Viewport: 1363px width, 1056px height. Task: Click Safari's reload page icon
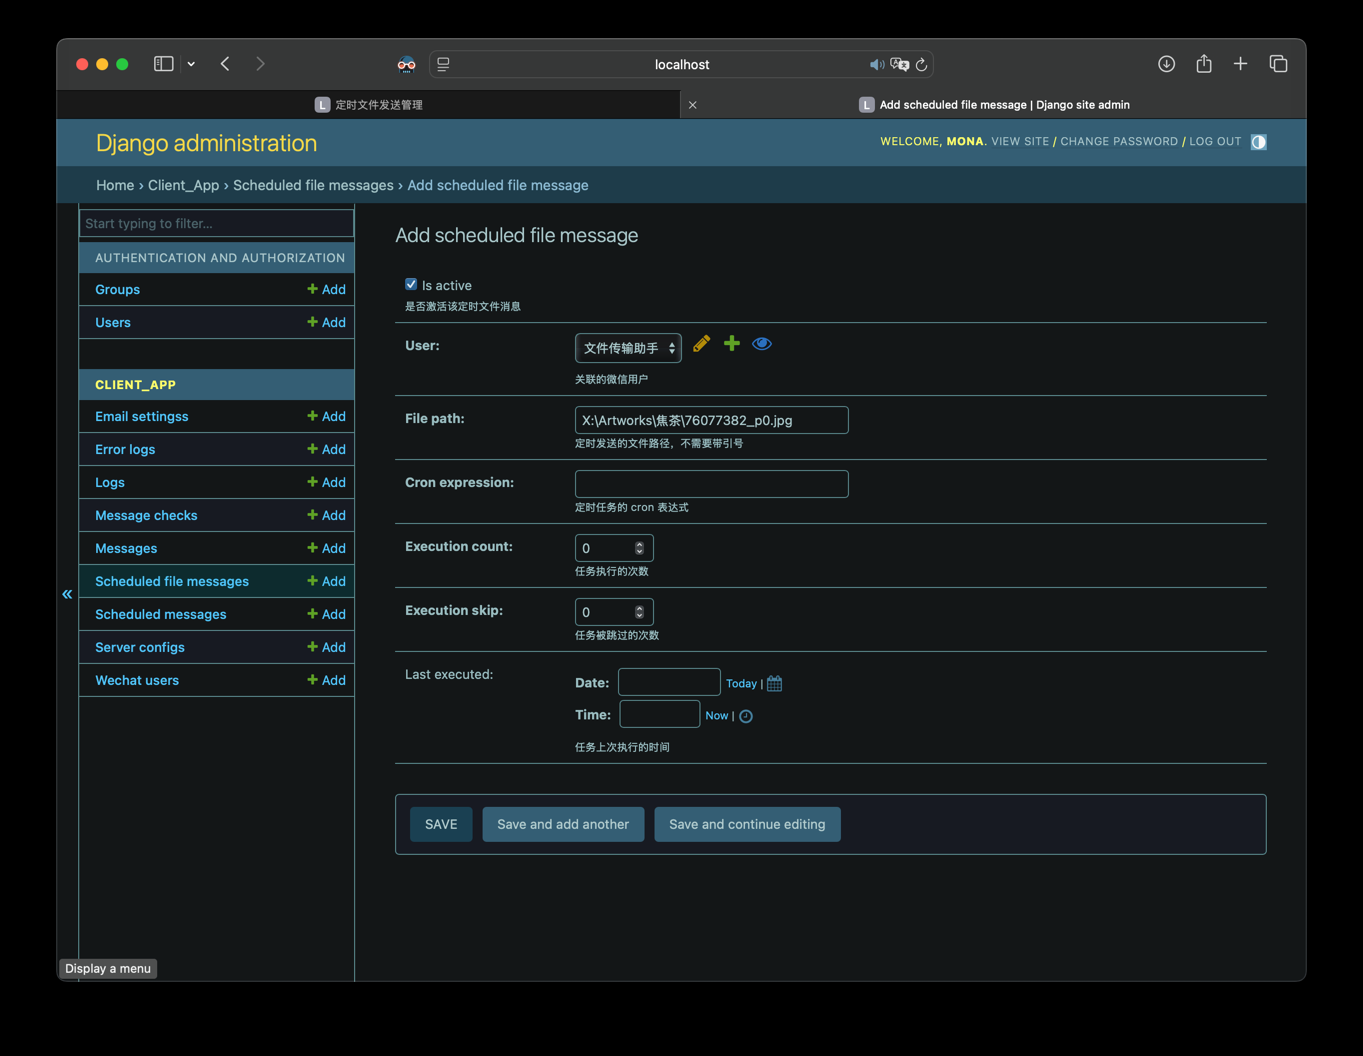[x=922, y=65]
